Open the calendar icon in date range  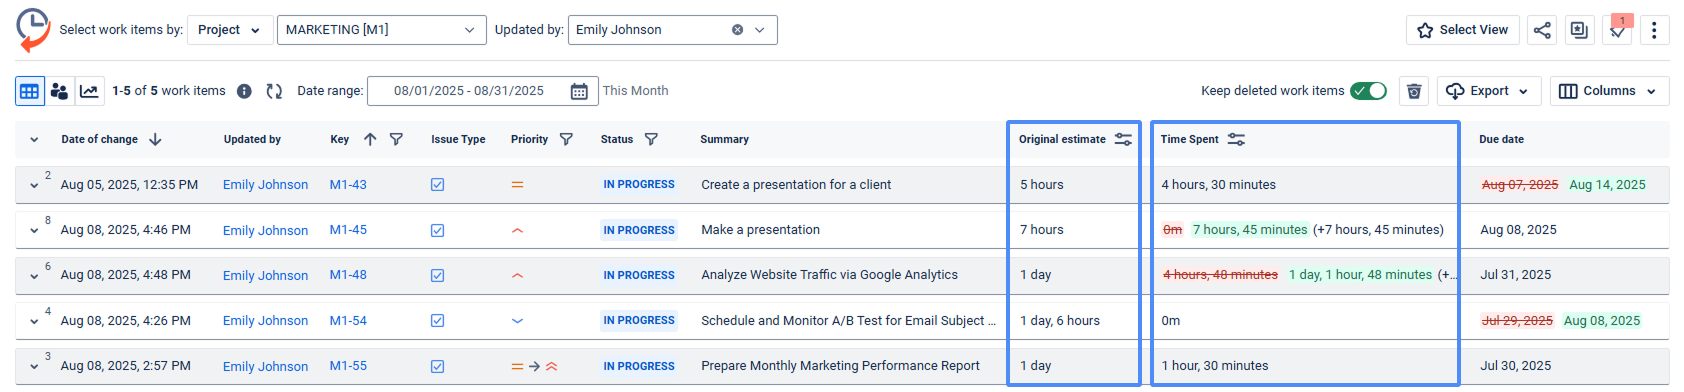579,91
